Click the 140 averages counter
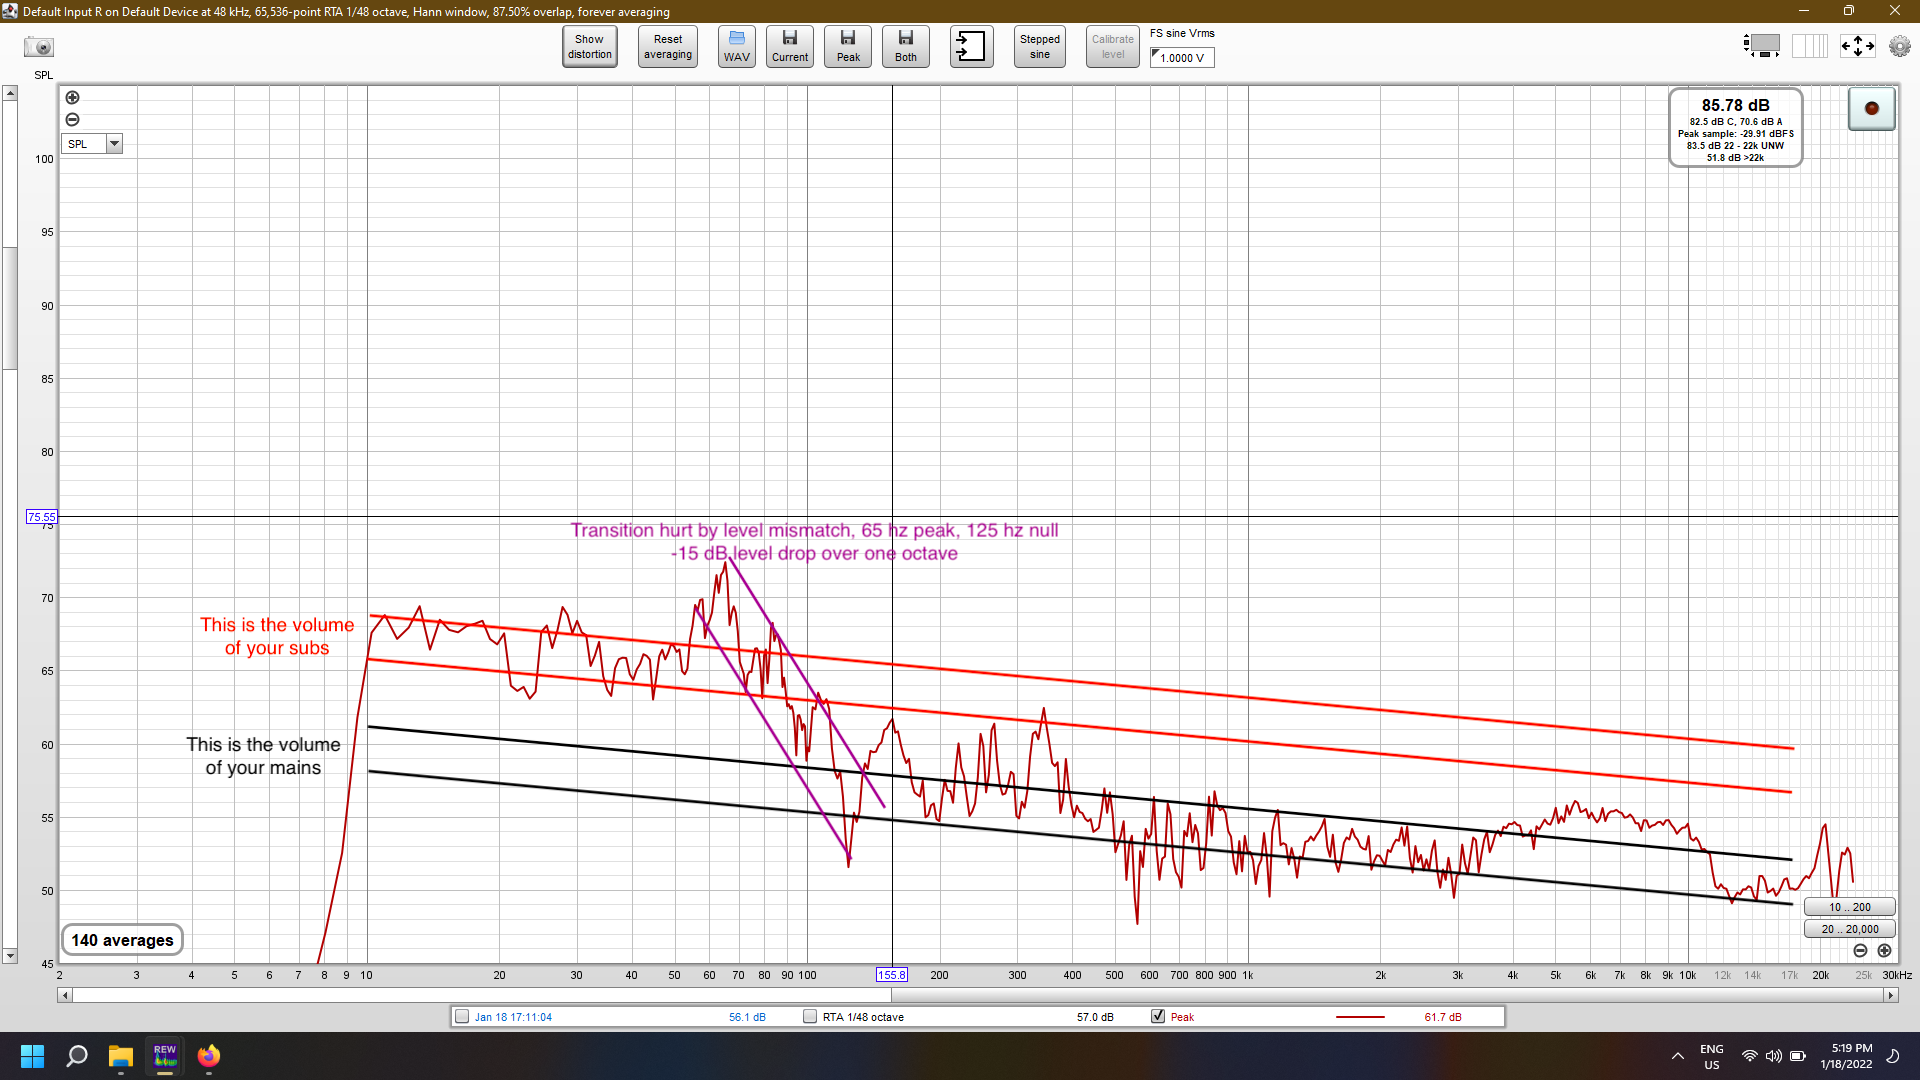 122,941
